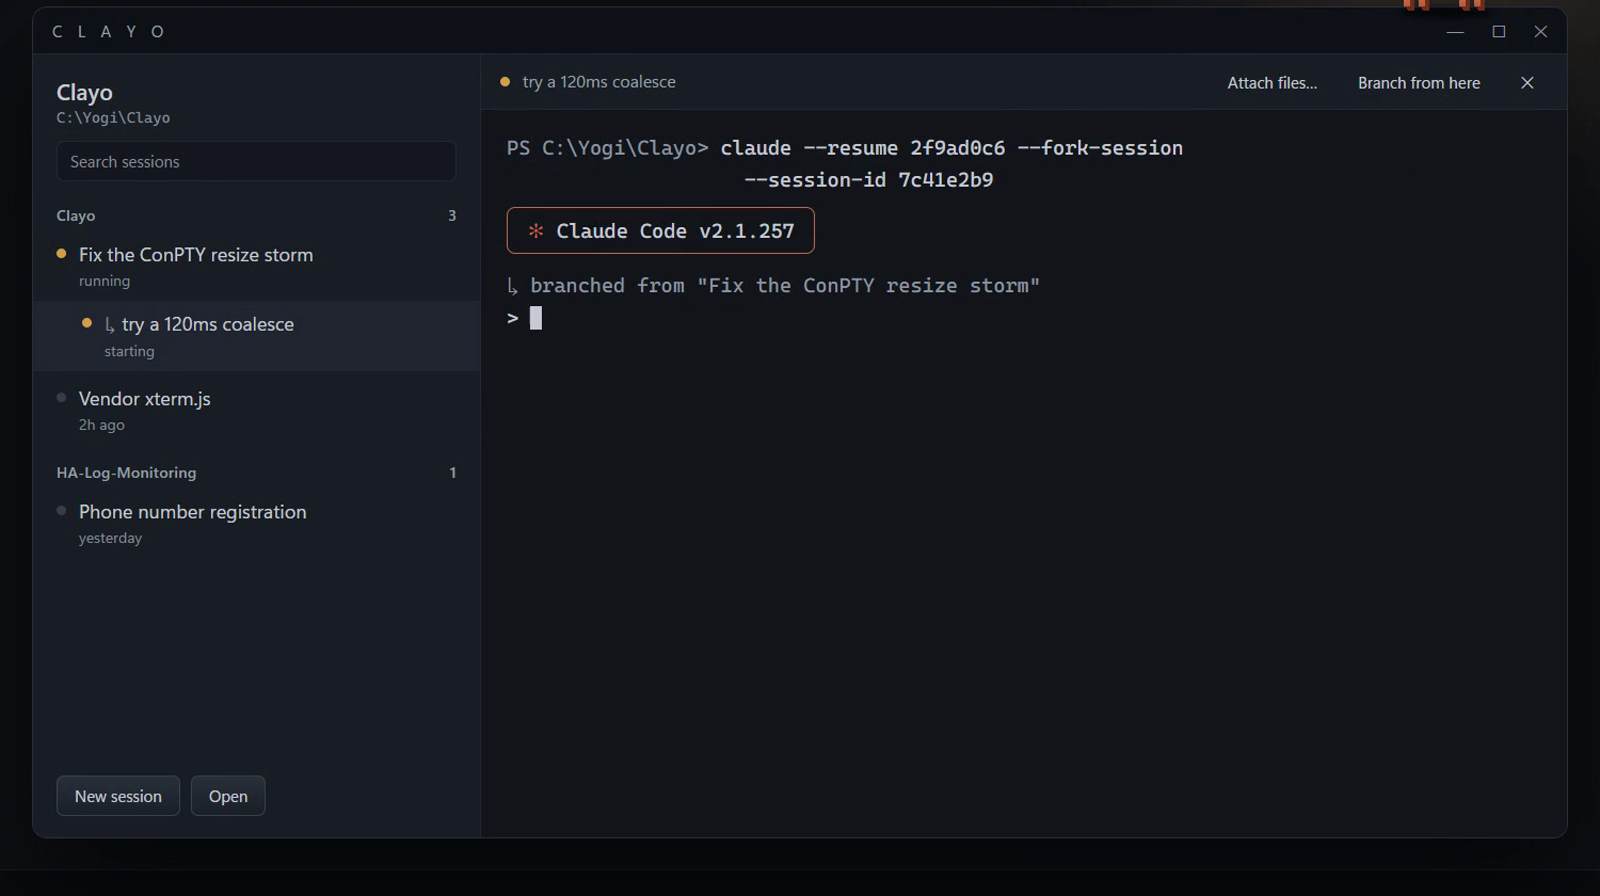Screen dimensions: 1600x896
Task: Click the branch arrow icon in sidebar sub-session
Action: (109, 325)
